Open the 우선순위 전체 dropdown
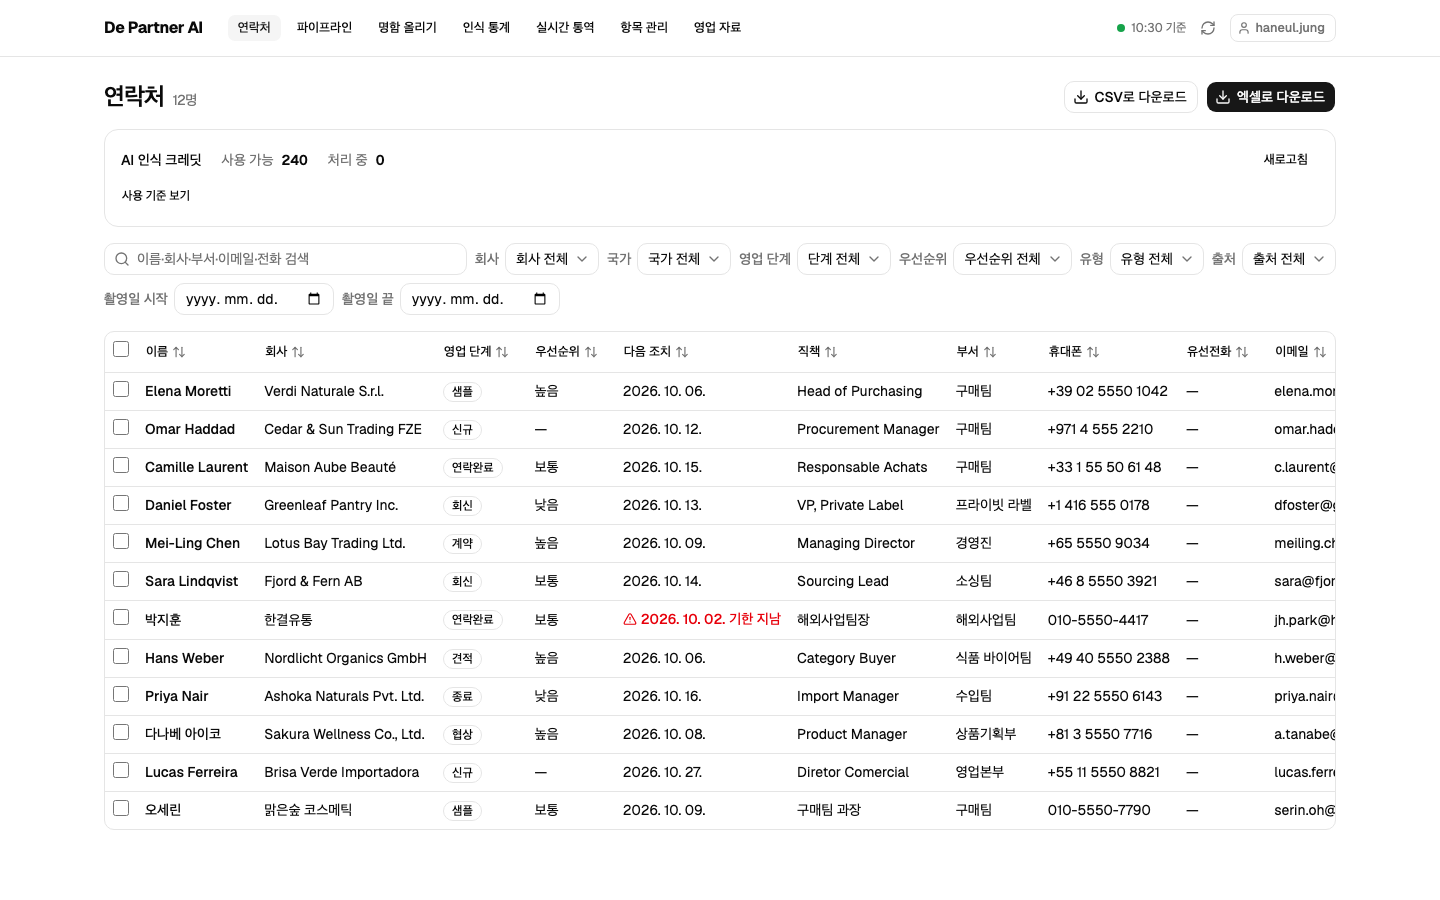 click(x=1012, y=259)
